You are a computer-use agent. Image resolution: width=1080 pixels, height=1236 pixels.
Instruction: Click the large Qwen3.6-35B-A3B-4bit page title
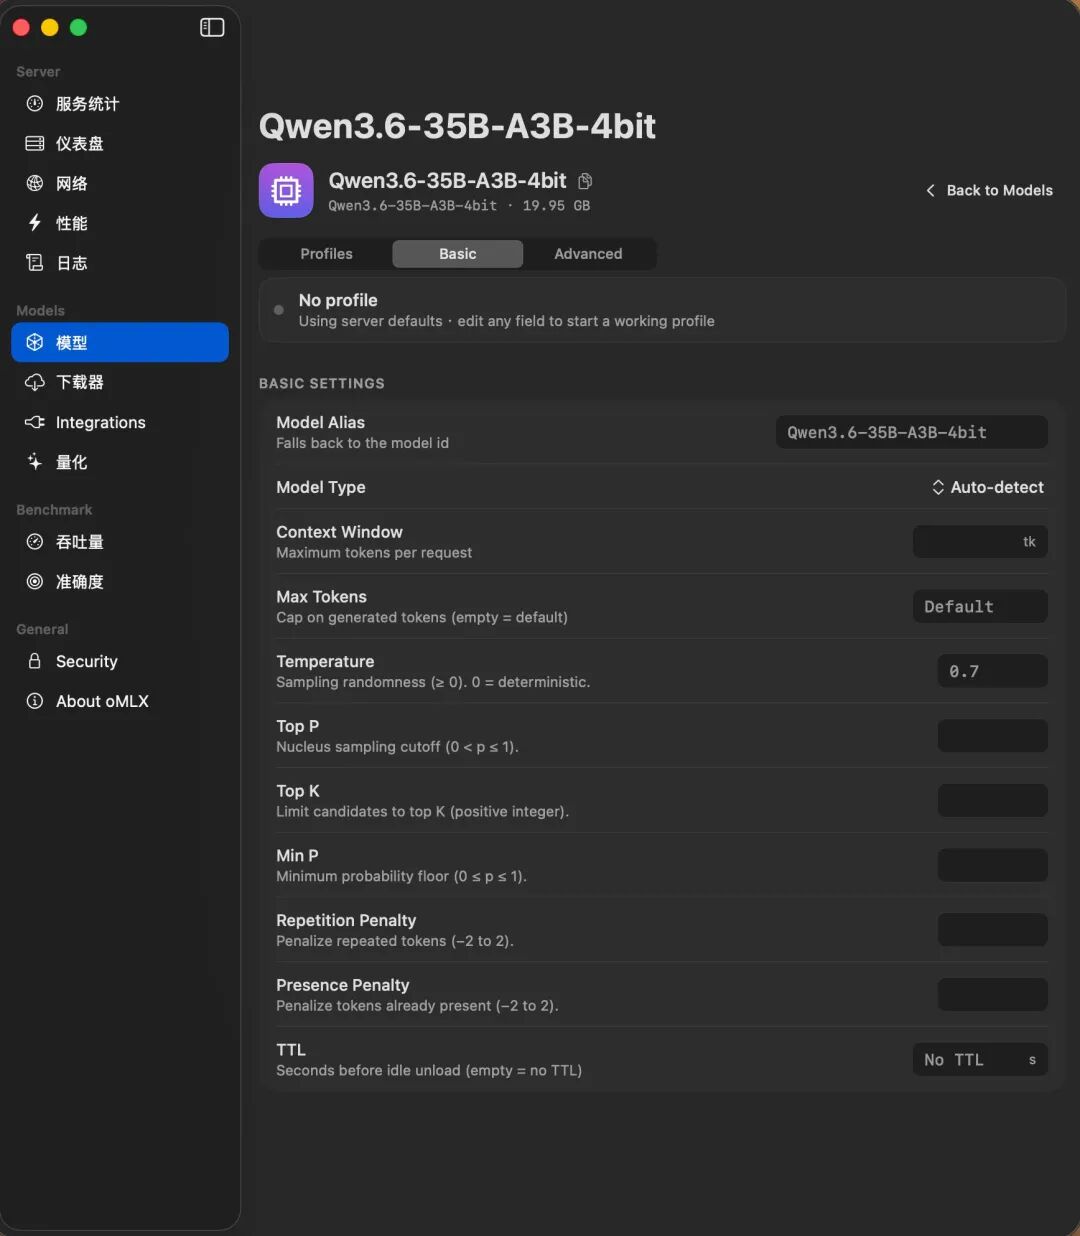tap(457, 126)
